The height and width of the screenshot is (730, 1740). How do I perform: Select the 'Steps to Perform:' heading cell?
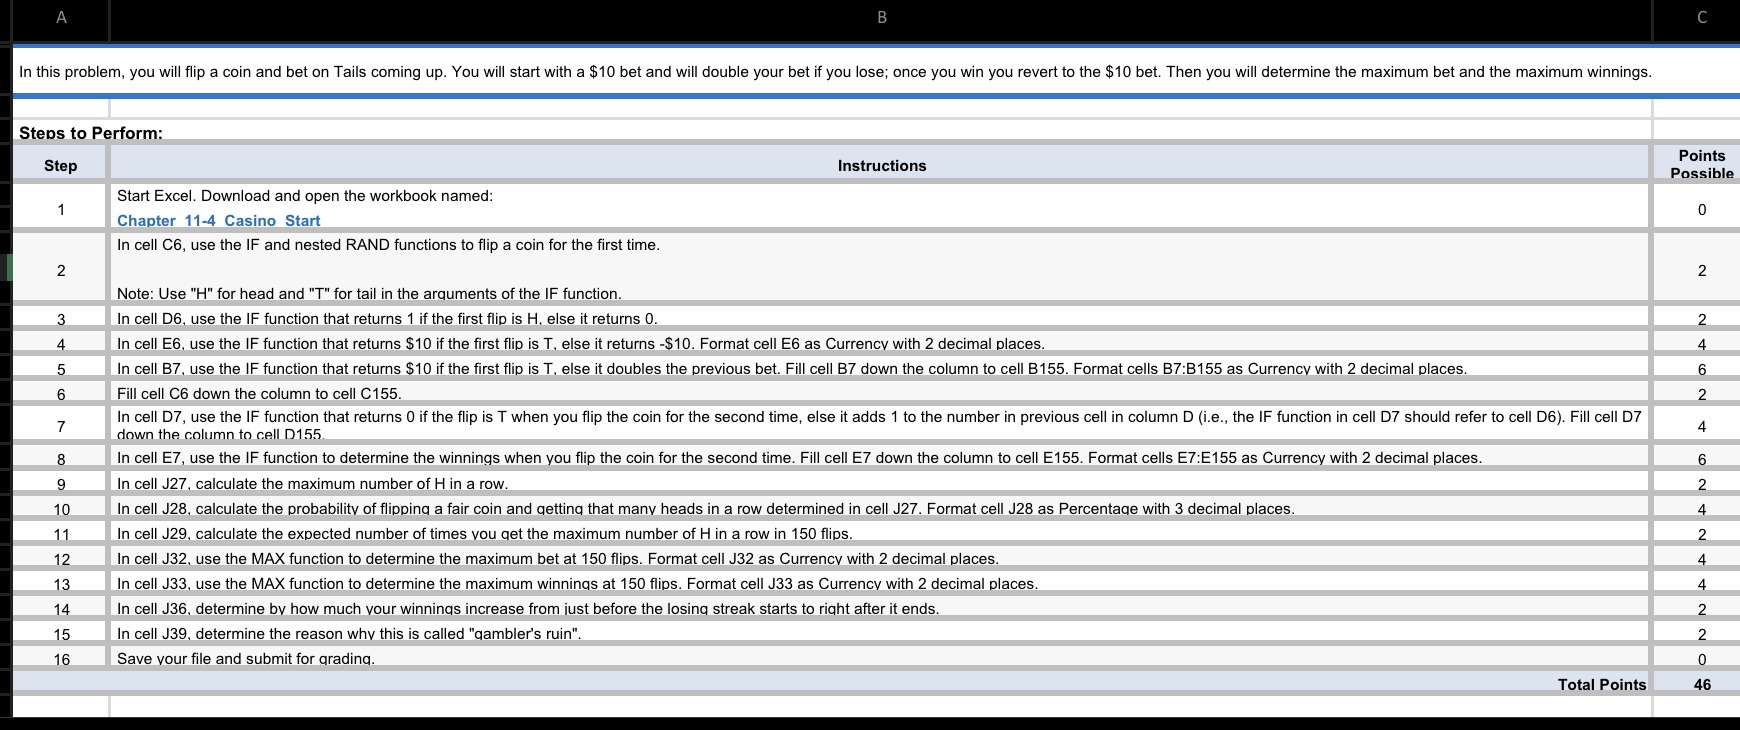tap(91, 132)
